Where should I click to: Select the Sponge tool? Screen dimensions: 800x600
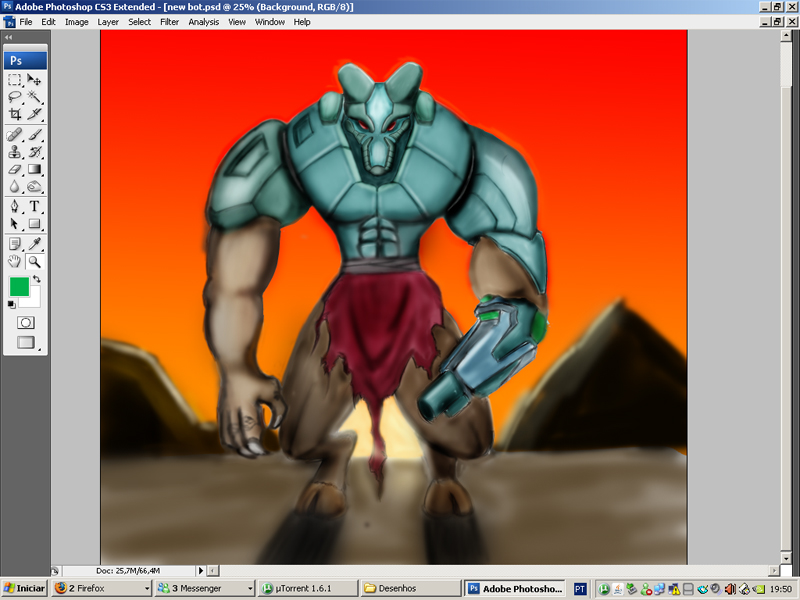pos(34,186)
